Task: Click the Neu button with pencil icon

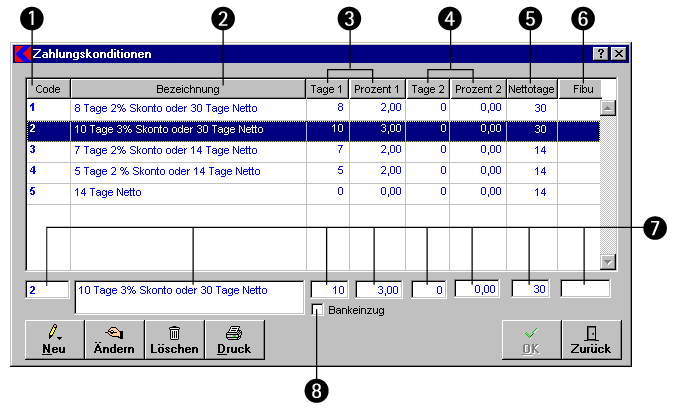Action: pyautogui.click(x=54, y=340)
